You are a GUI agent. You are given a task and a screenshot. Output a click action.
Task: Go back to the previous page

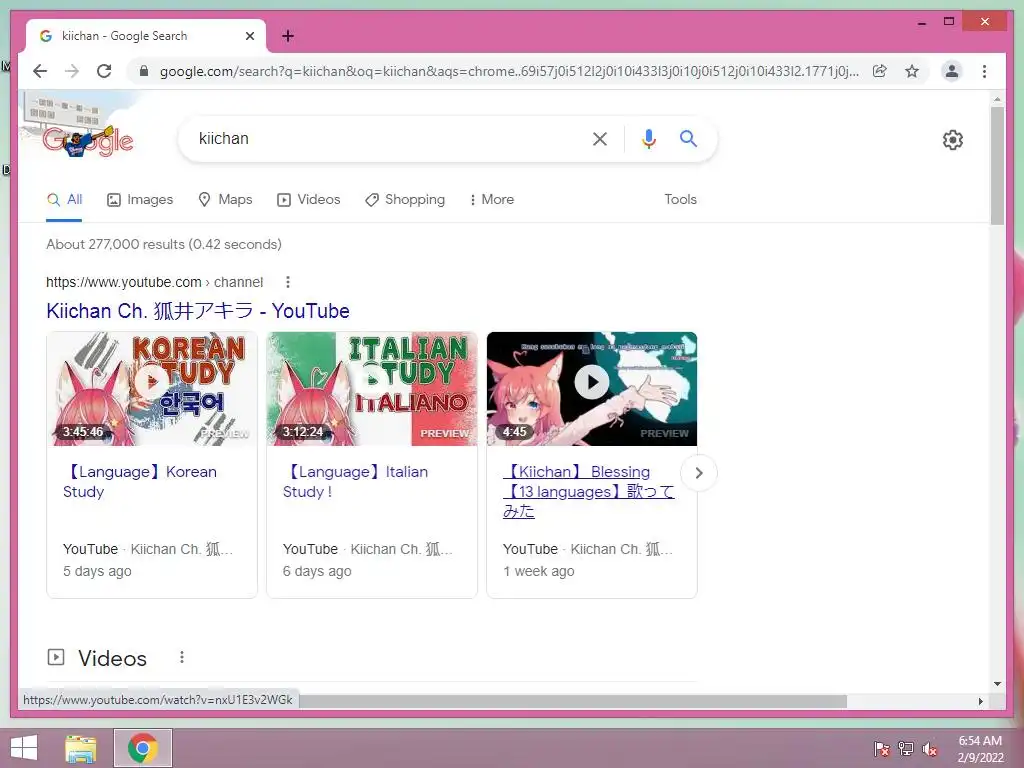click(40, 71)
